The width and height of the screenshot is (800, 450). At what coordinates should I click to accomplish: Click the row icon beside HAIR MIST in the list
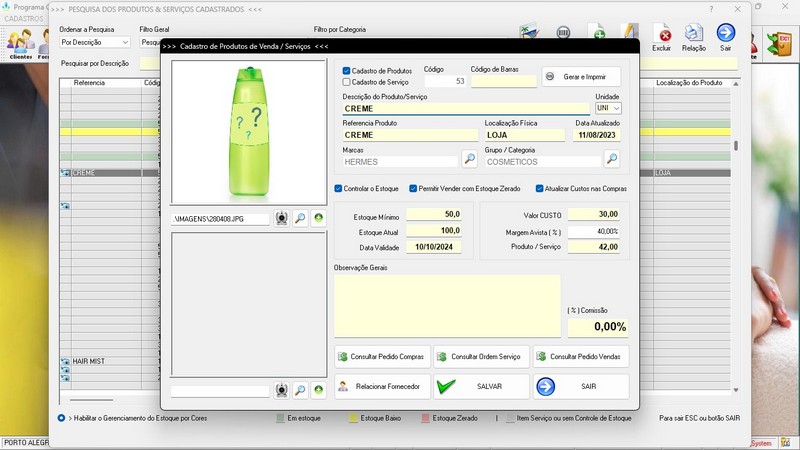pos(65,361)
